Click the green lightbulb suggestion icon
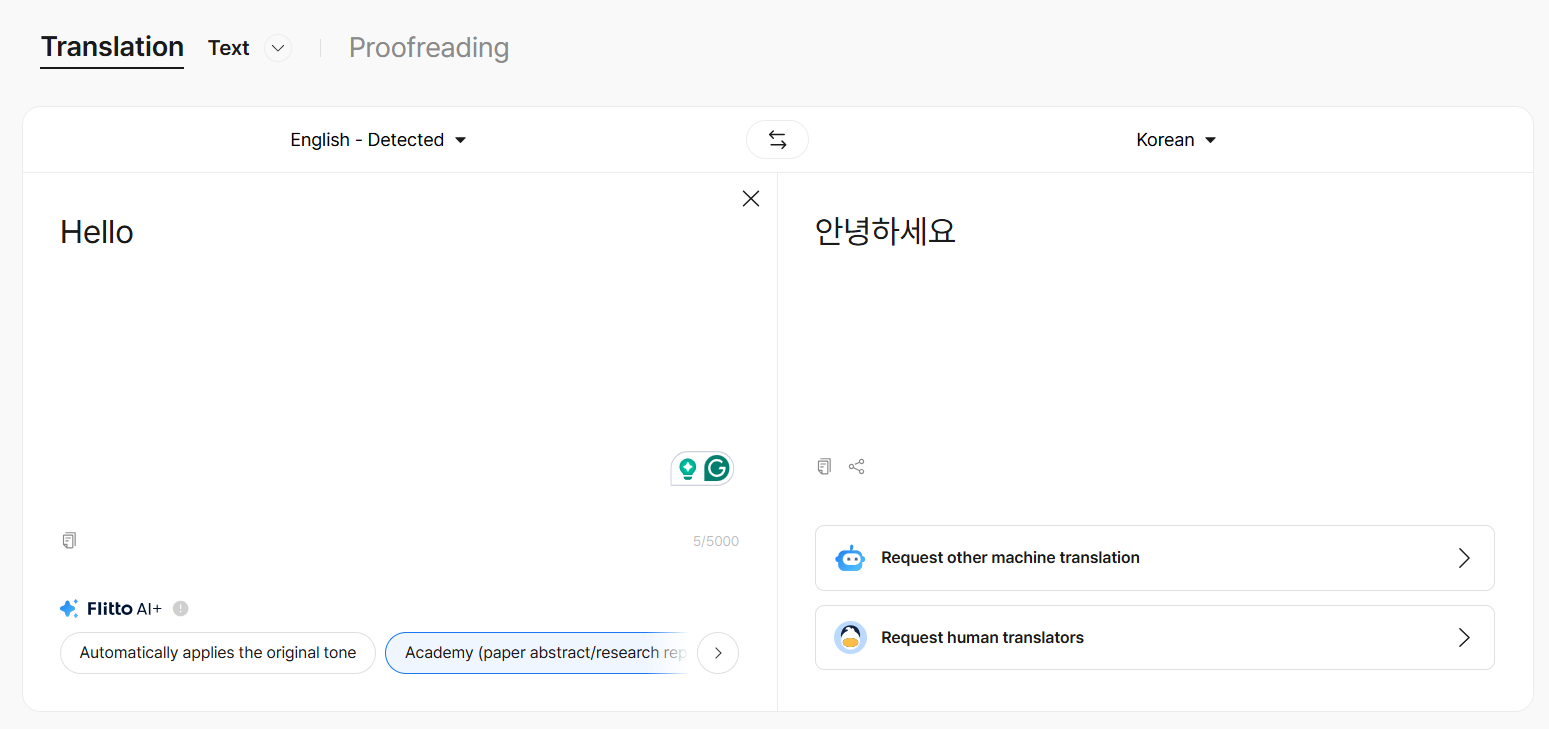This screenshot has width=1549, height=729. click(687, 468)
